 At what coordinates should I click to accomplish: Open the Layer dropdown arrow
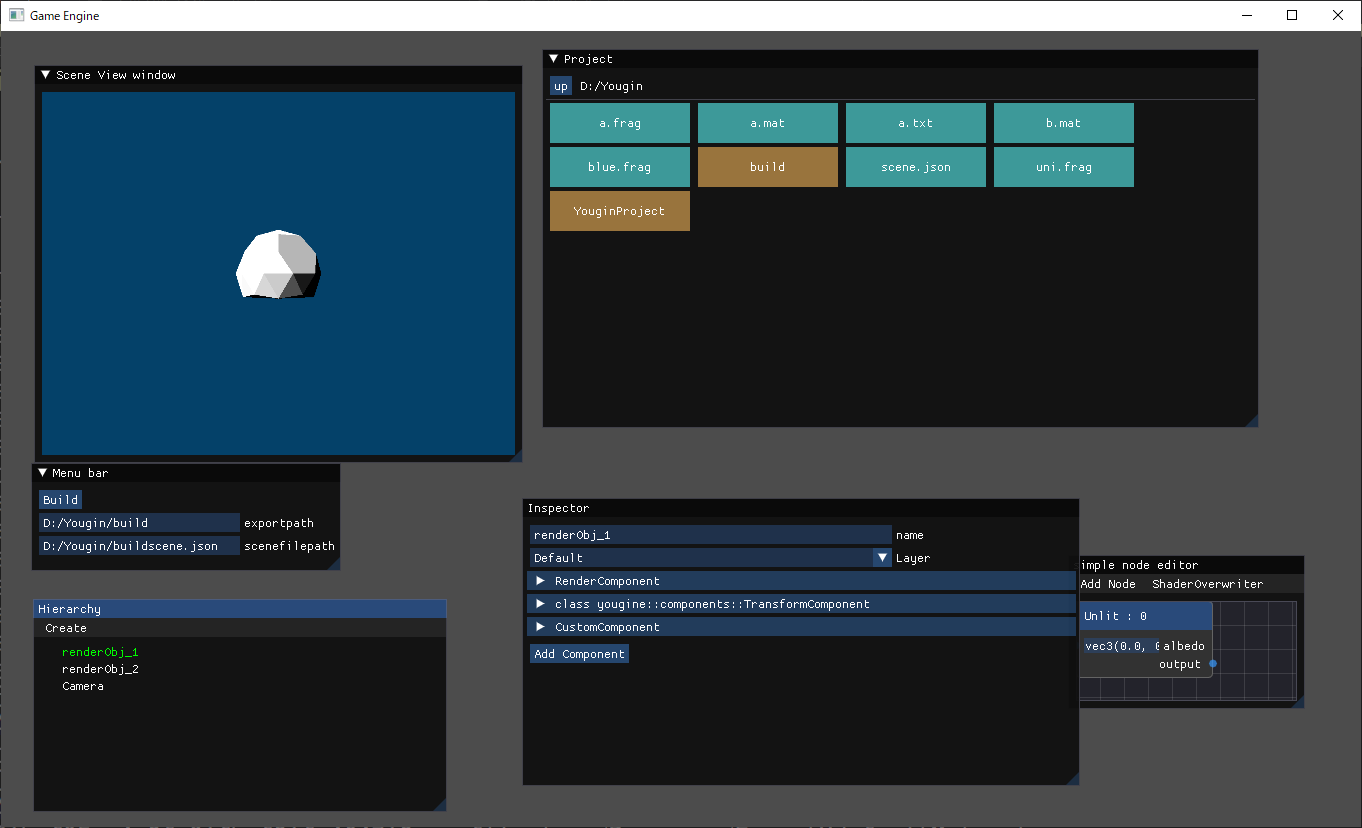pos(882,558)
